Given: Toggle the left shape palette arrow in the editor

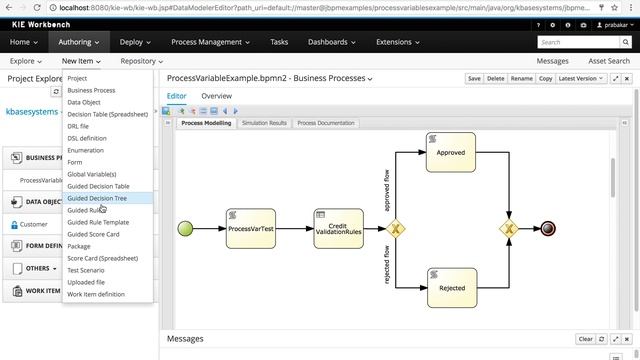Looking at the screenshot, I should click(168, 123).
